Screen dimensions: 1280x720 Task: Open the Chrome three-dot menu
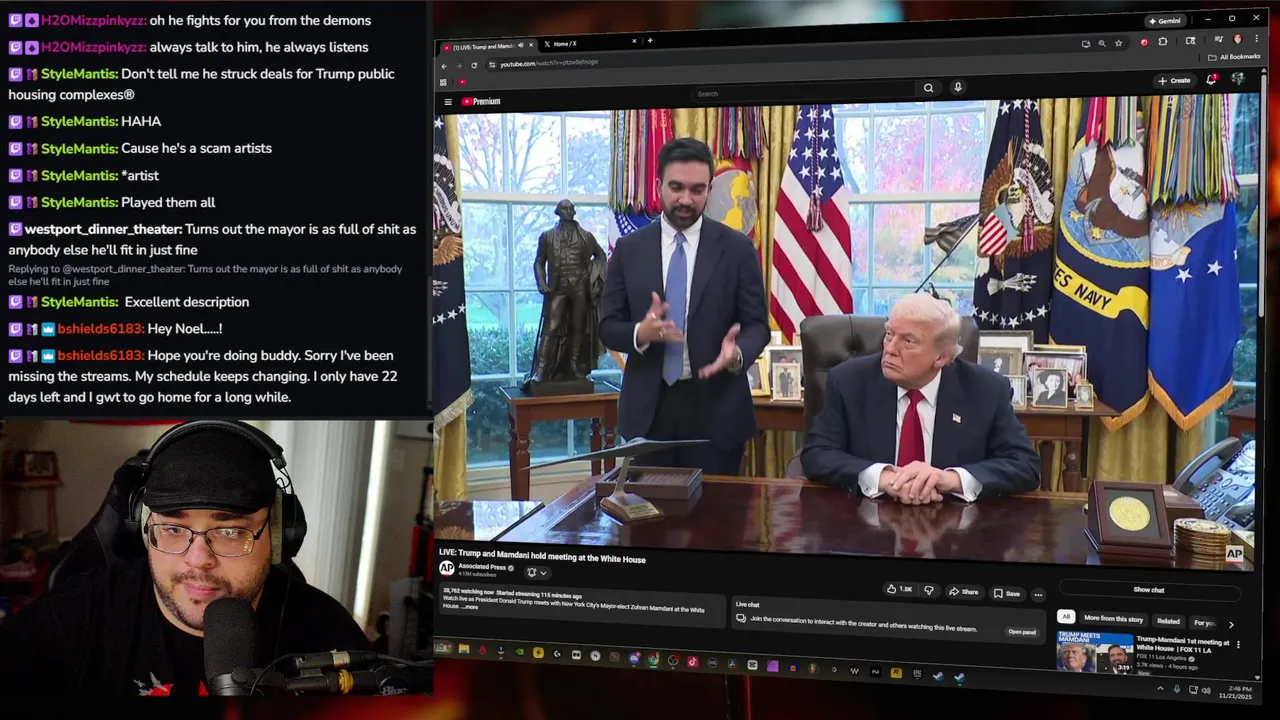(1256, 38)
